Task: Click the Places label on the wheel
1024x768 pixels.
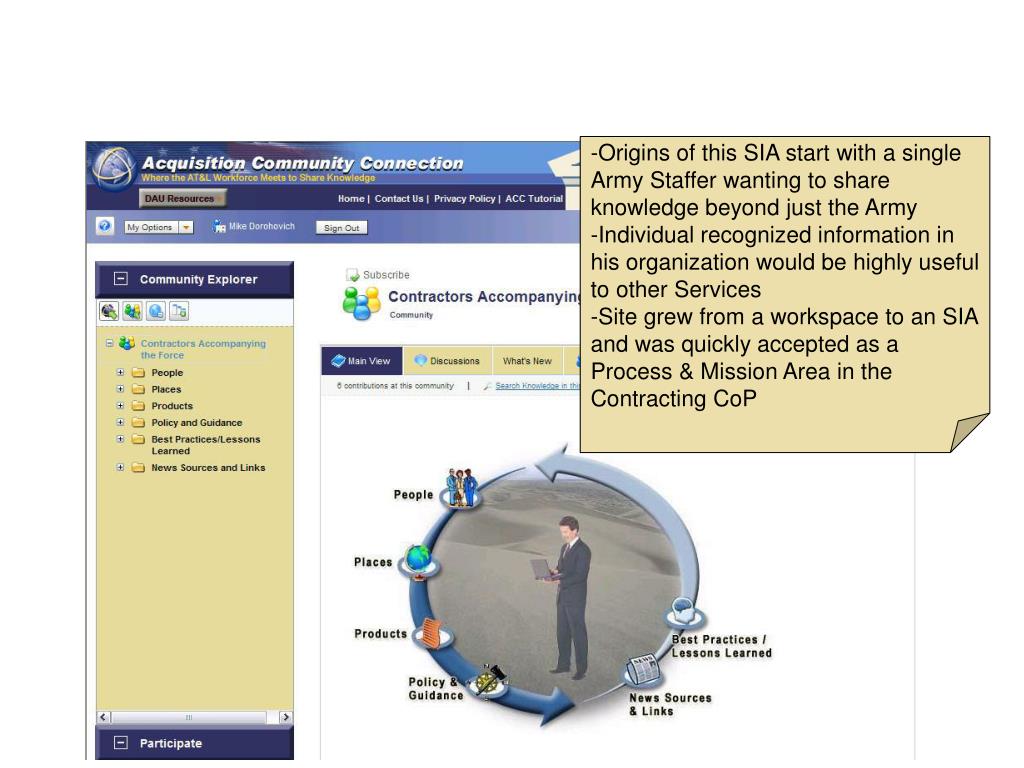Action: 373,562
